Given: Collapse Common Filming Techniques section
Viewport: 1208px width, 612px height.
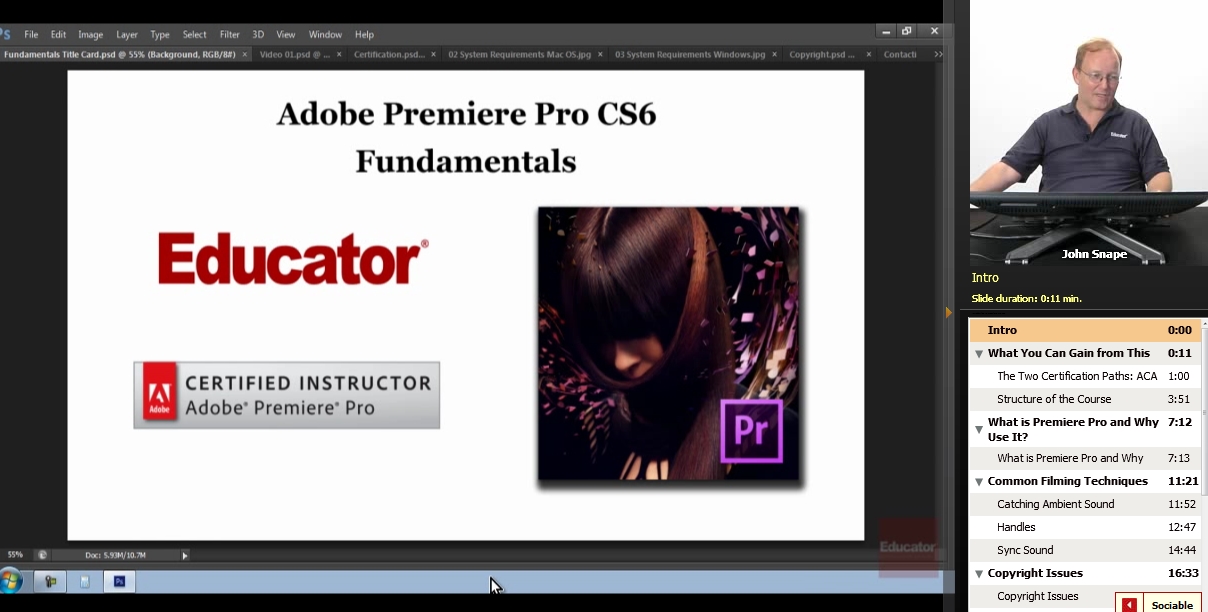Looking at the screenshot, I should 979,481.
